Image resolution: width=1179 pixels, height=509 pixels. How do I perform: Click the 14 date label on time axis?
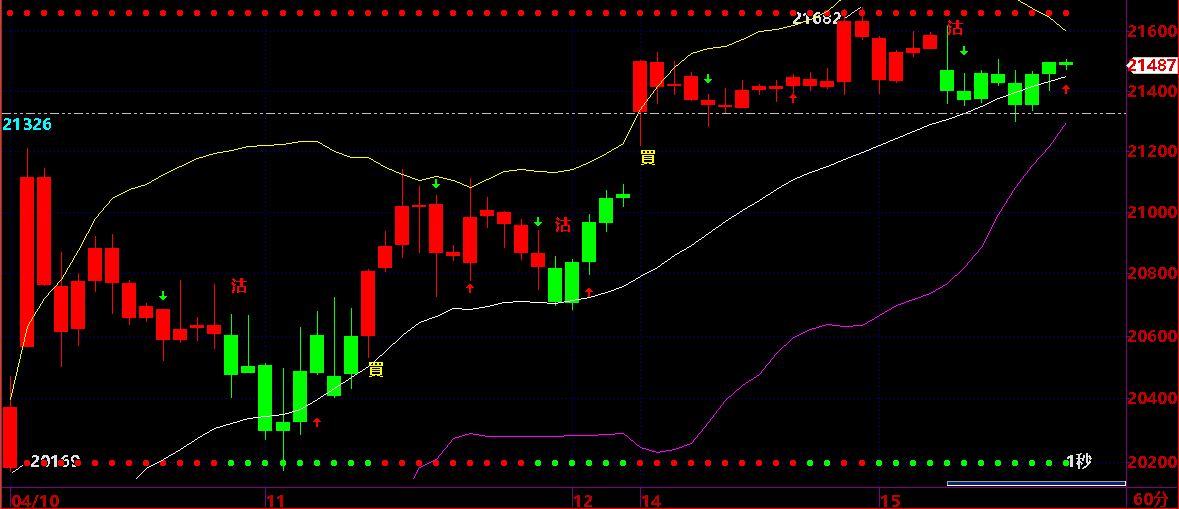[650, 500]
